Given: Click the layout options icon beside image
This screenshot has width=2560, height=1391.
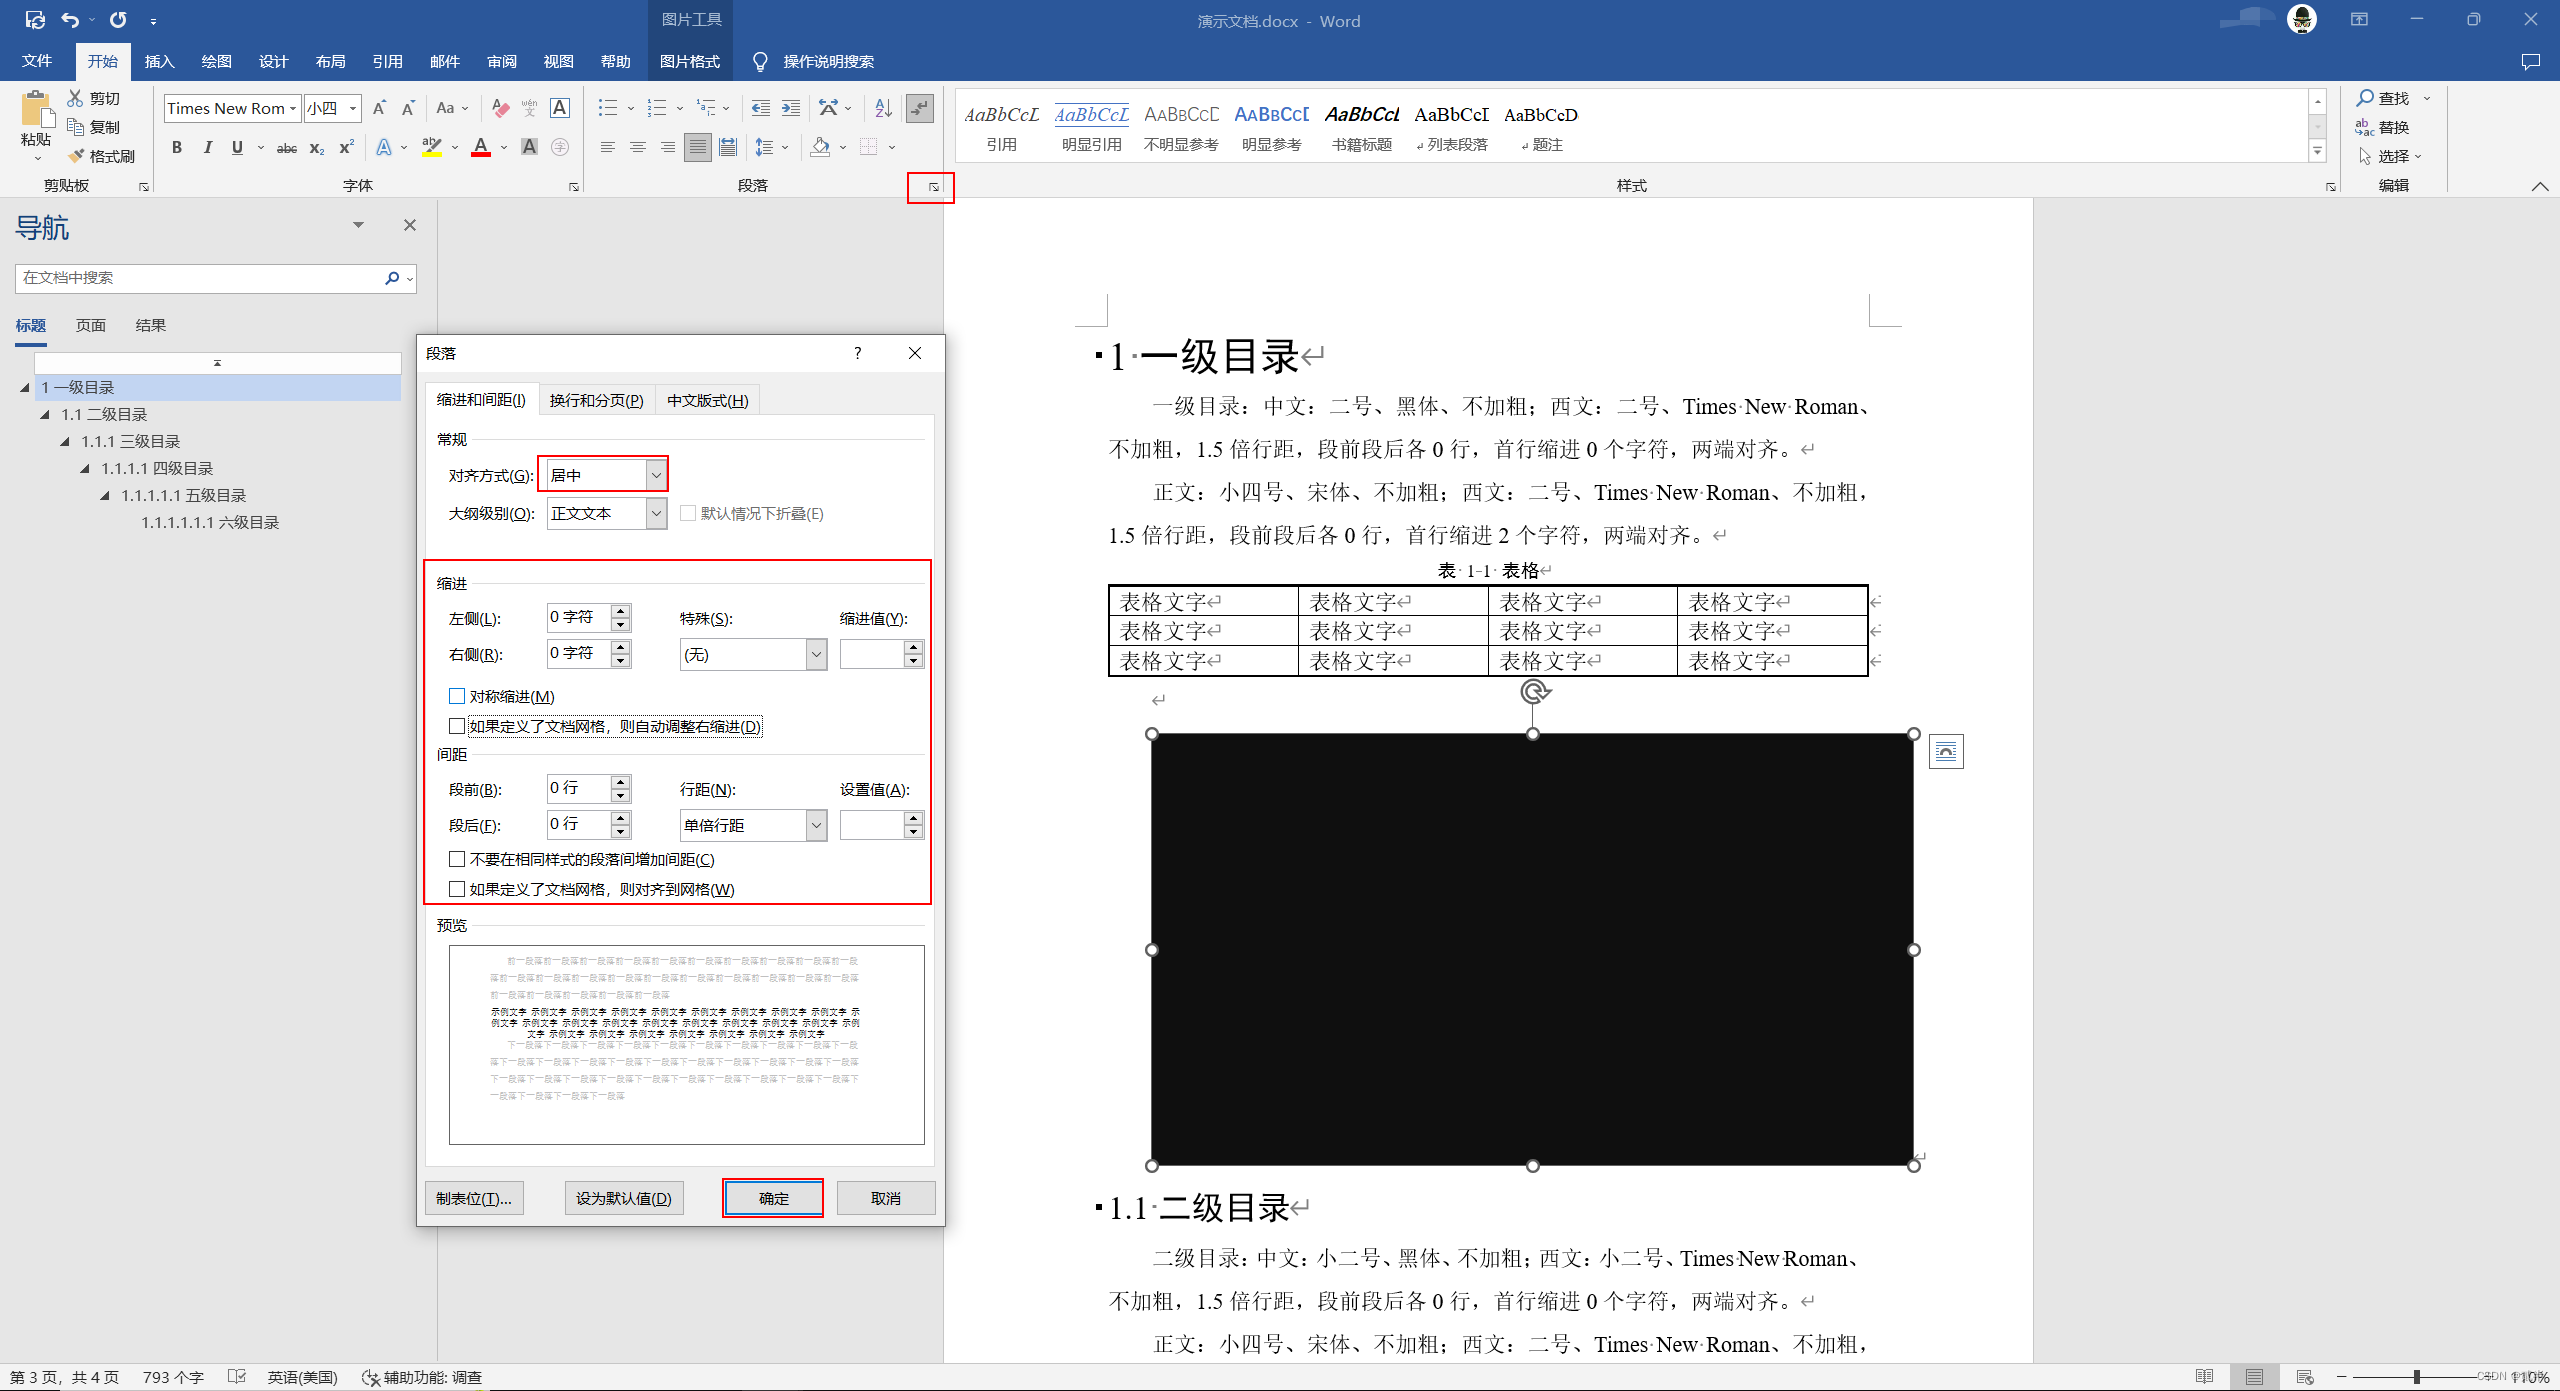Looking at the screenshot, I should click(1945, 752).
